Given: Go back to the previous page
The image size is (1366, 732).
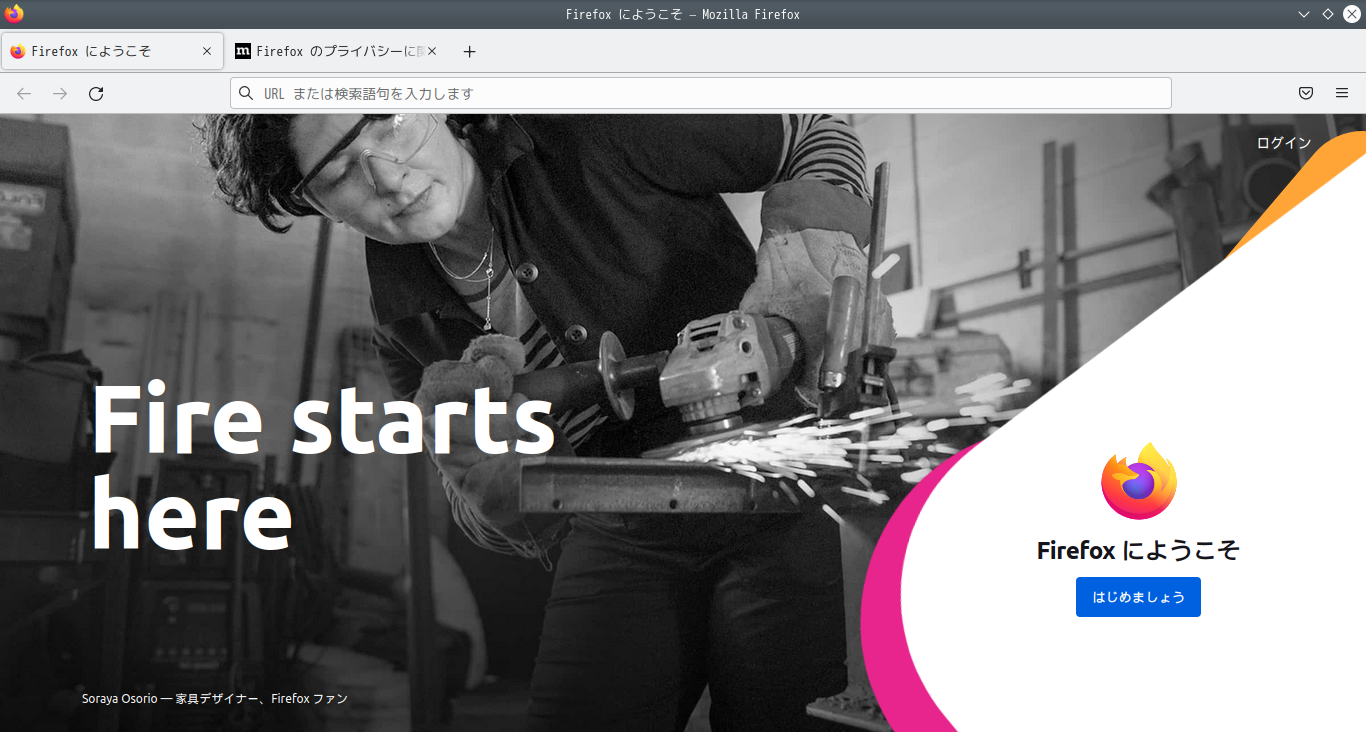Looking at the screenshot, I should tap(24, 94).
